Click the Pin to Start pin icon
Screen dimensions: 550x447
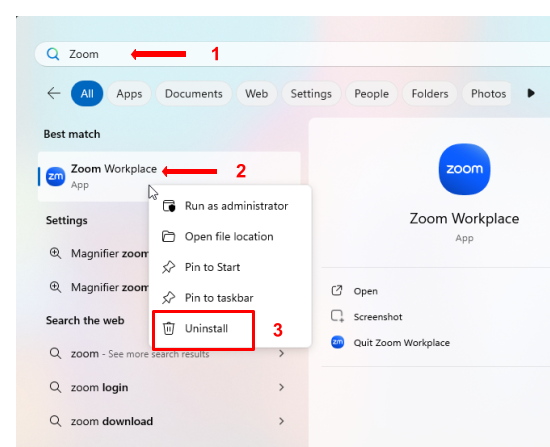(x=169, y=267)
